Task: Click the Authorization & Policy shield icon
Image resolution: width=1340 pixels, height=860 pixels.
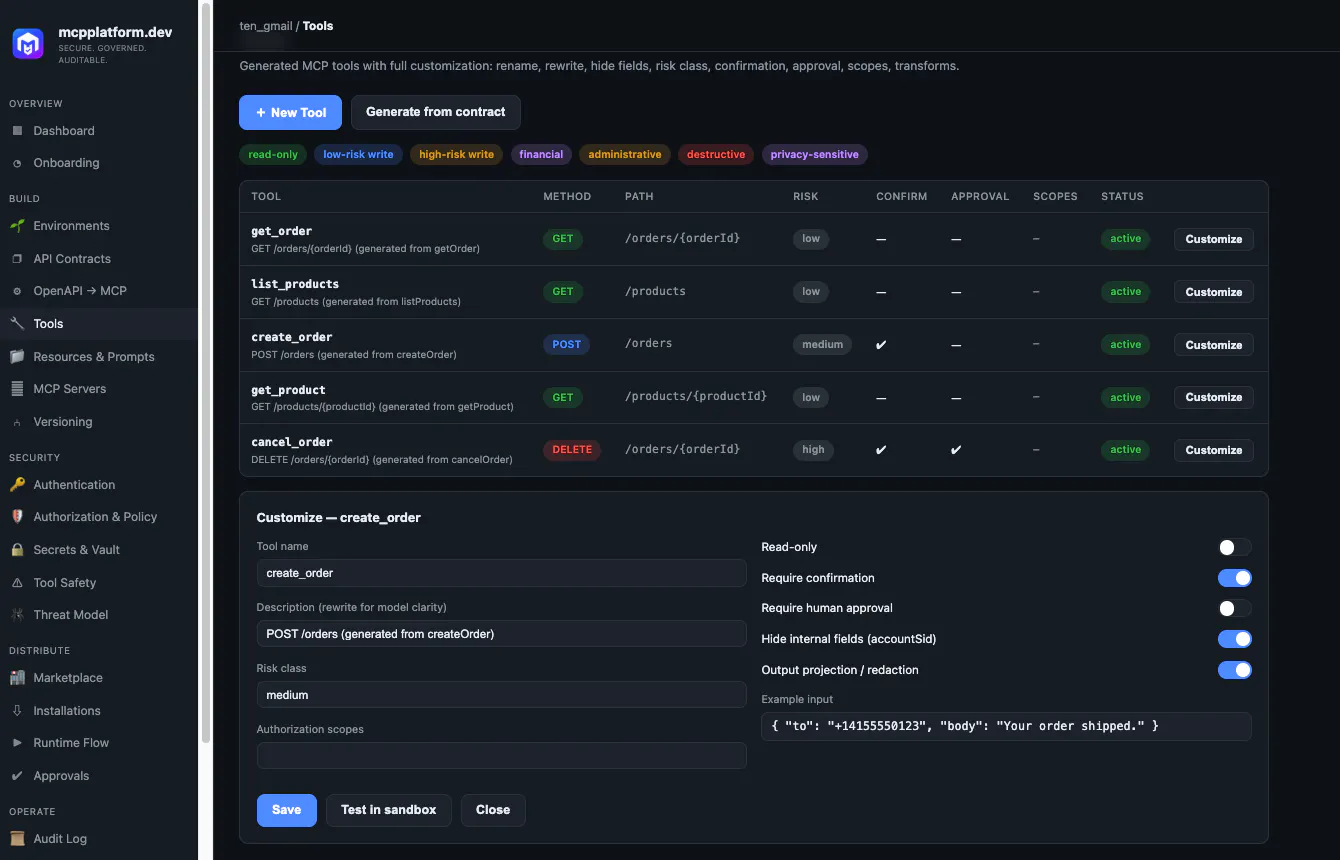Action: pos(17,517)
